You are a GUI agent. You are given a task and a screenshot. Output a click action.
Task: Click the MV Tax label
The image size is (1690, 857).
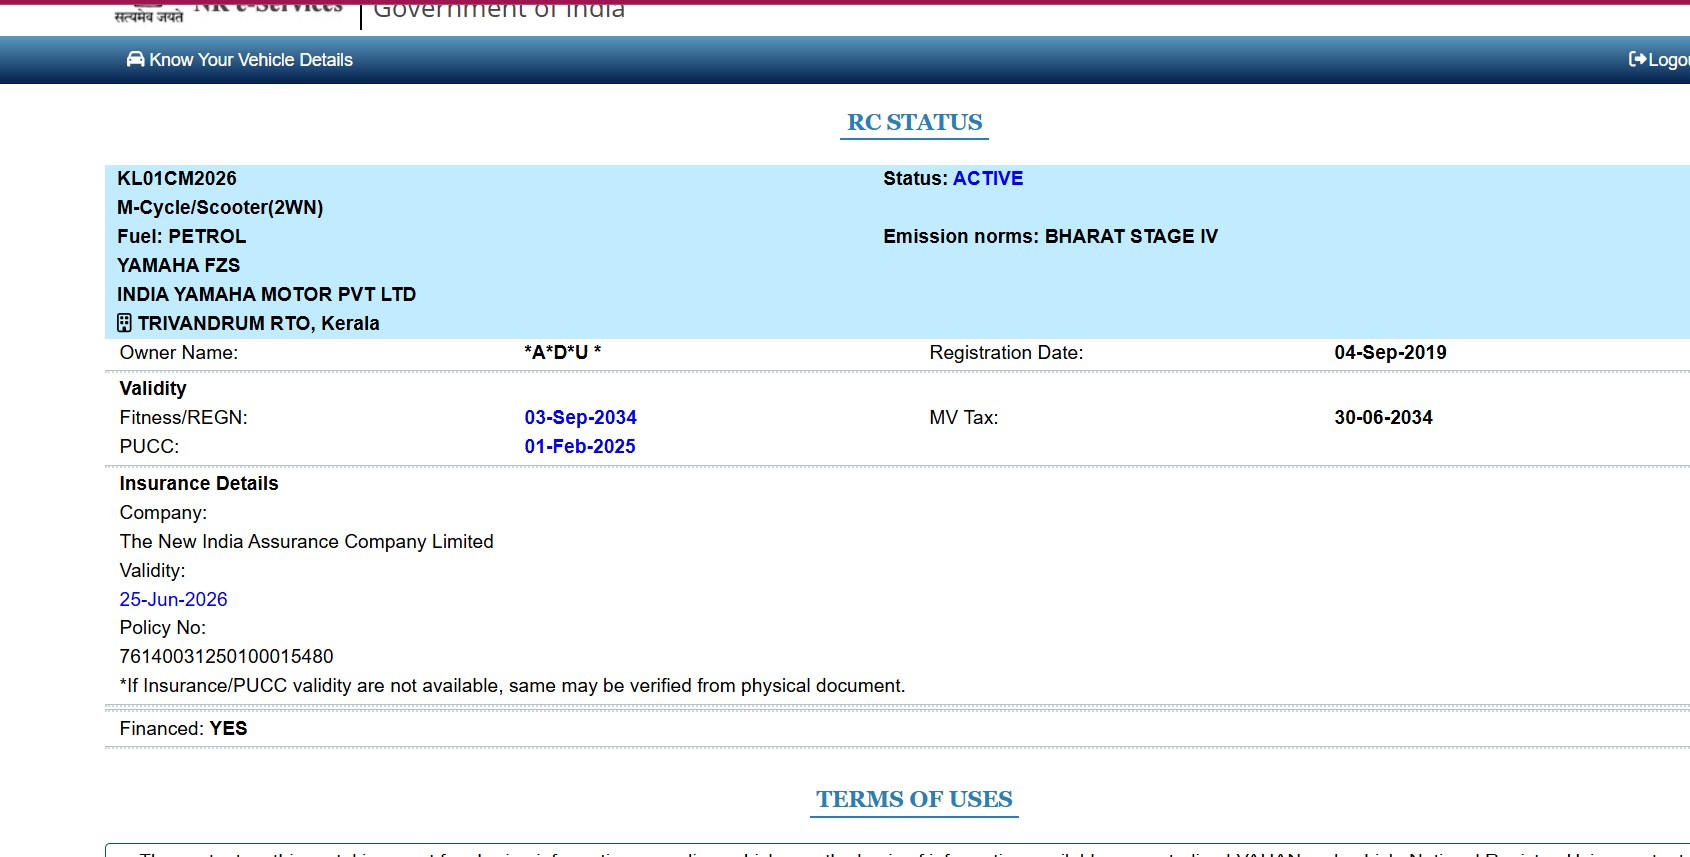pyautogui.click(x=964, y=417)
